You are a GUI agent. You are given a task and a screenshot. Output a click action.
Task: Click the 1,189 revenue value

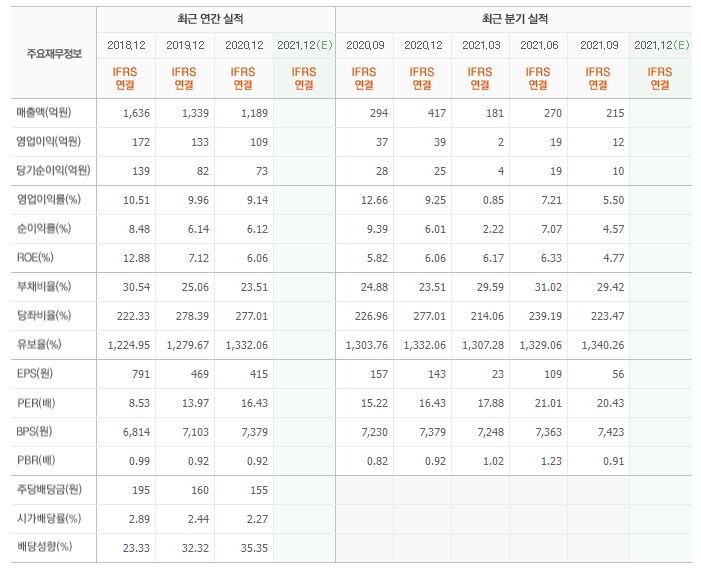254,113
